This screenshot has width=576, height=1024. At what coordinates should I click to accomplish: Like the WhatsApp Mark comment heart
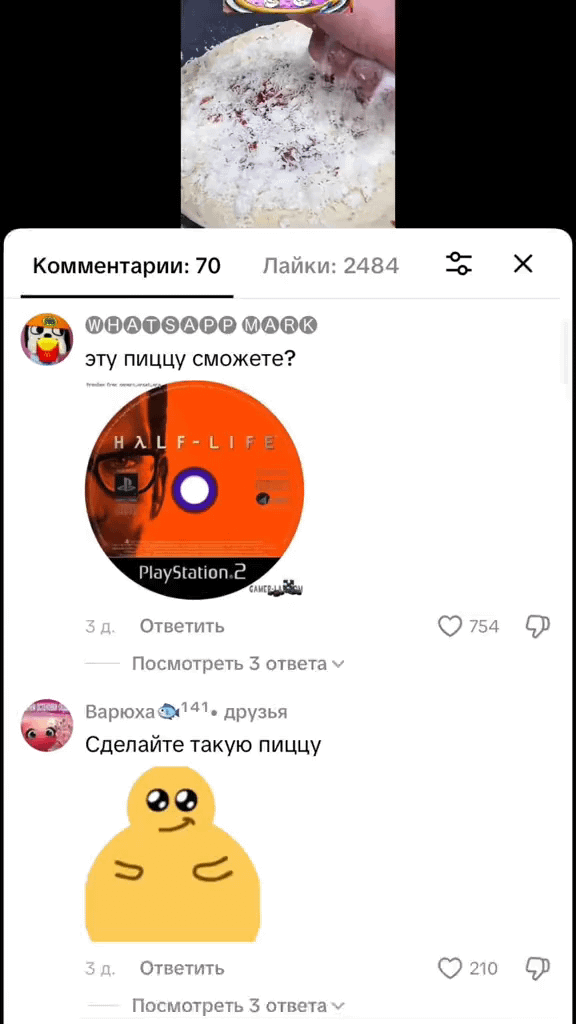450,626
